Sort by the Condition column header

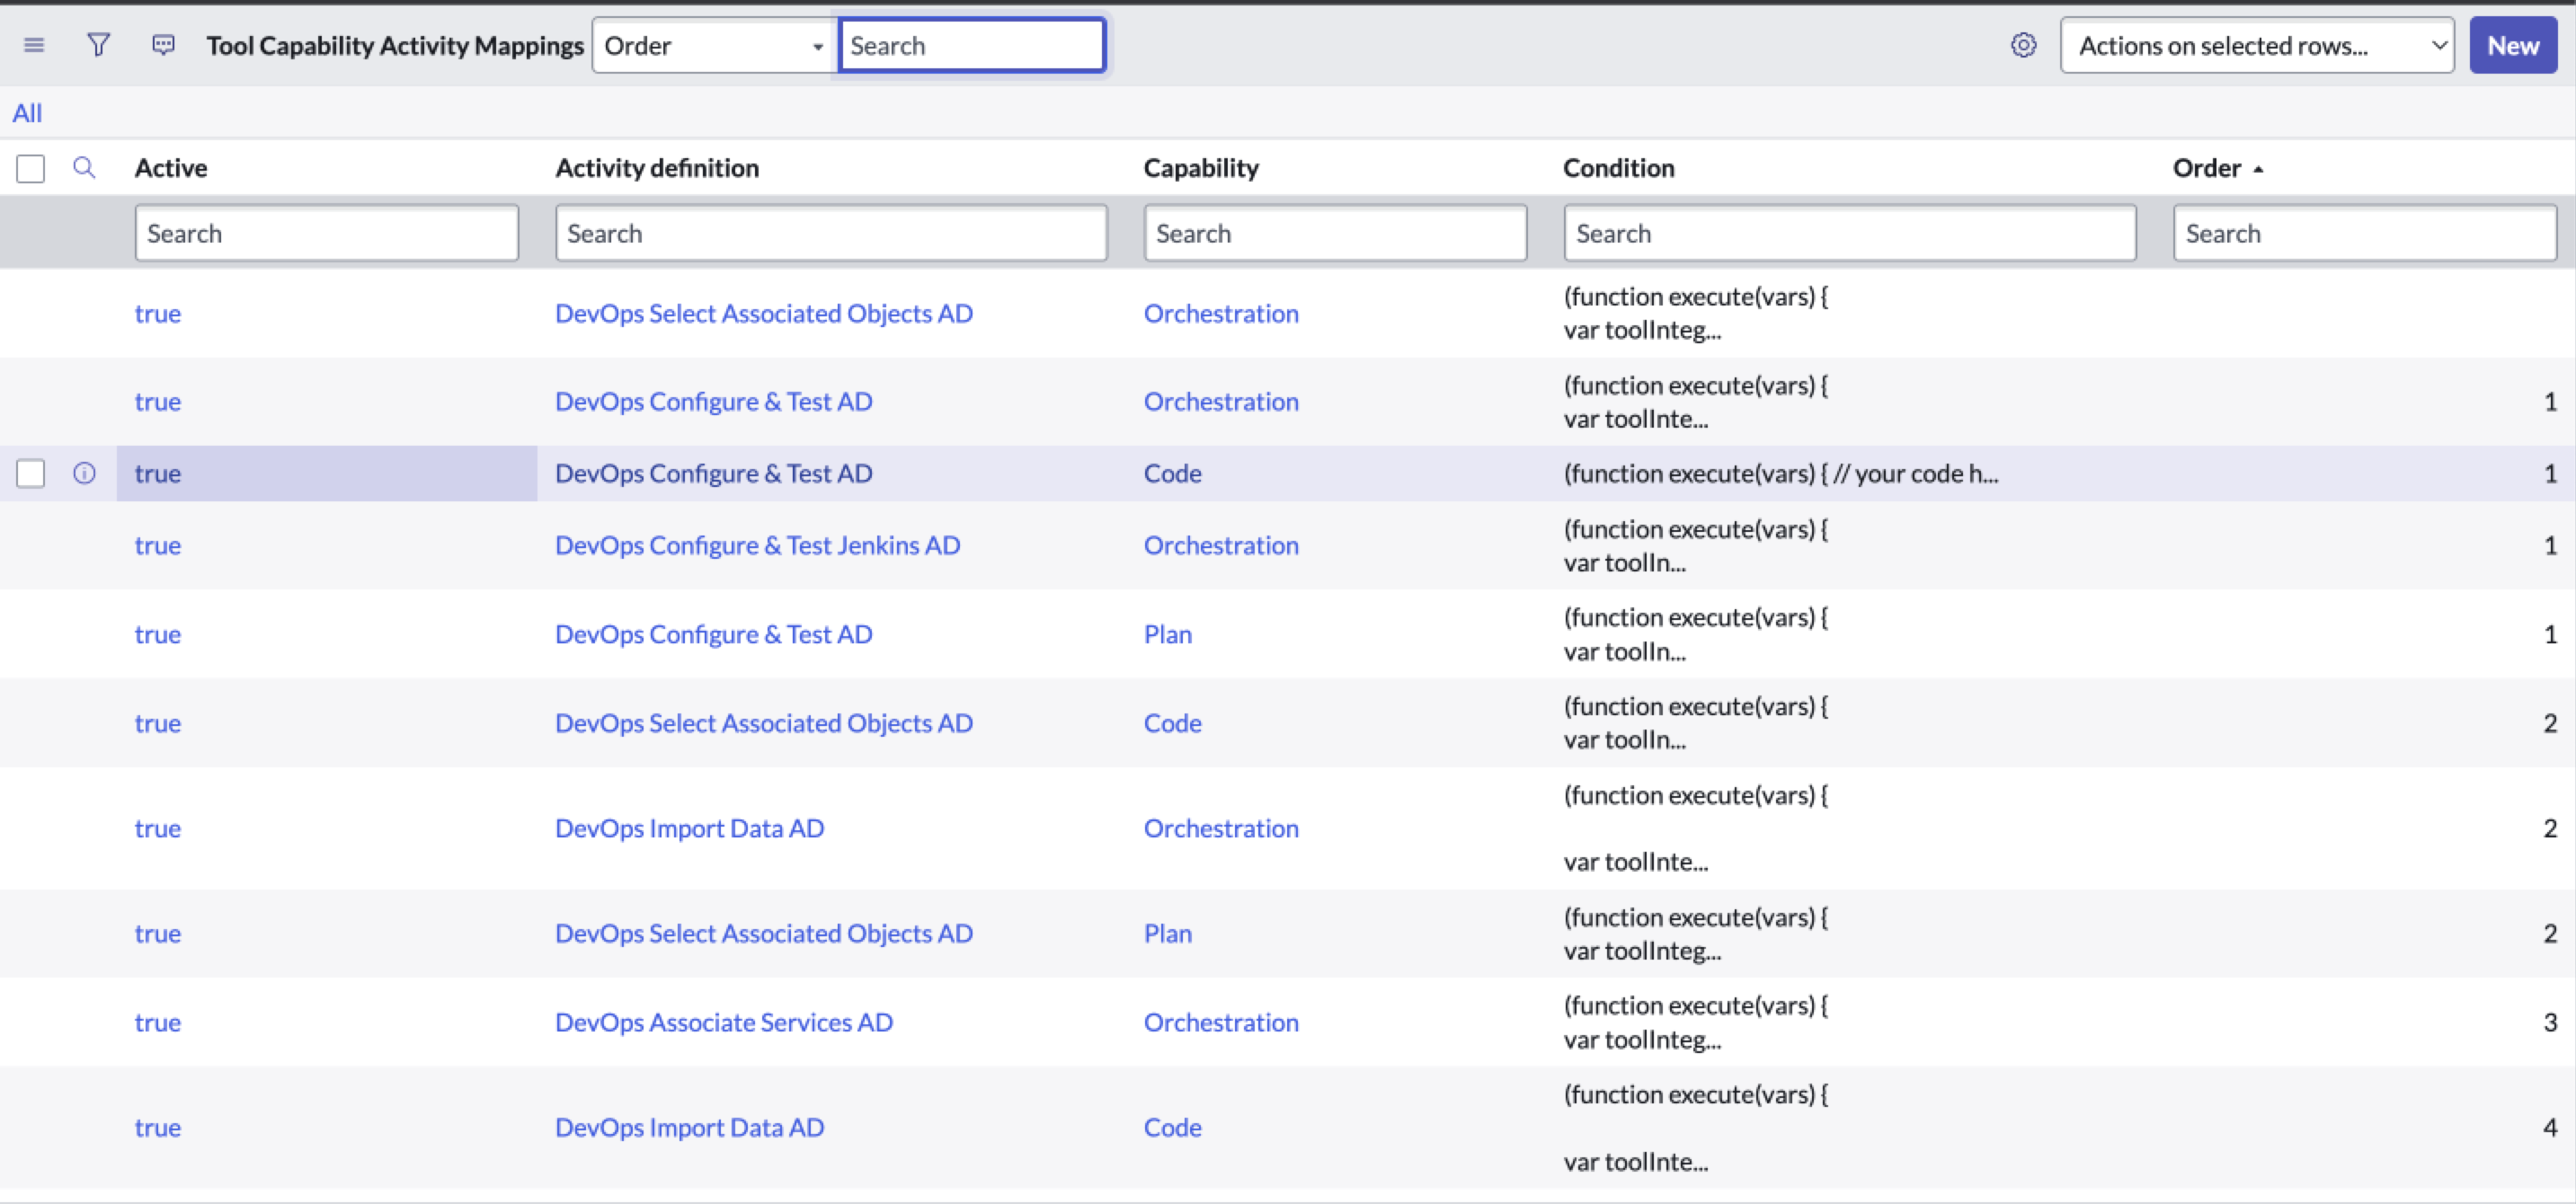(1618, 167)
